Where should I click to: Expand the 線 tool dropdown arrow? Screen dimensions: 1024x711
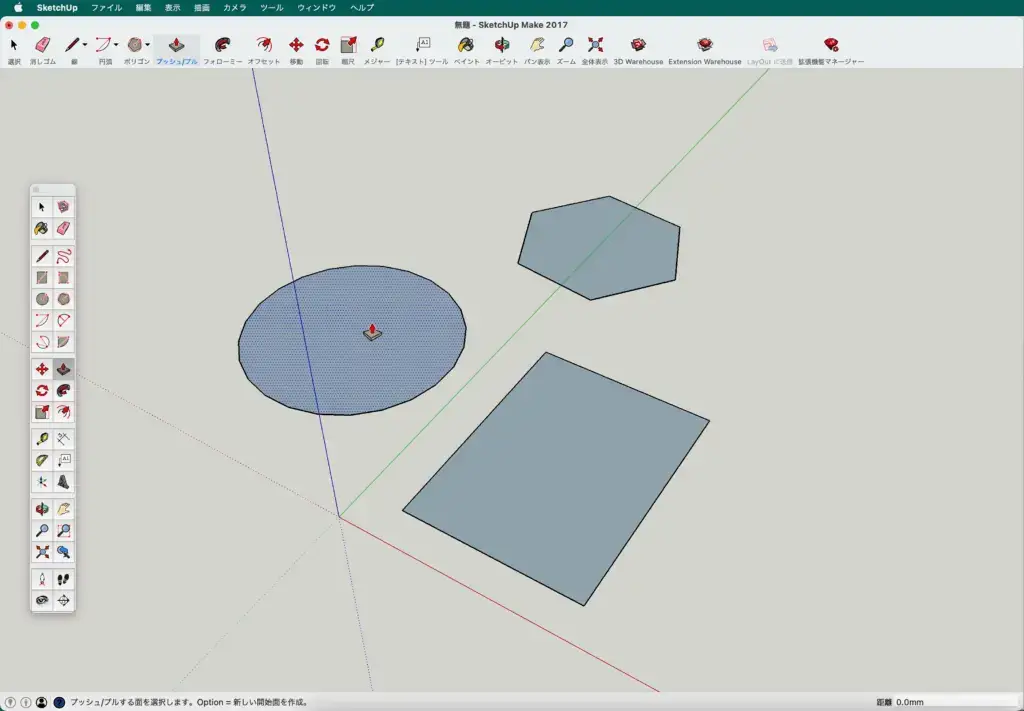tap(85, 44)
